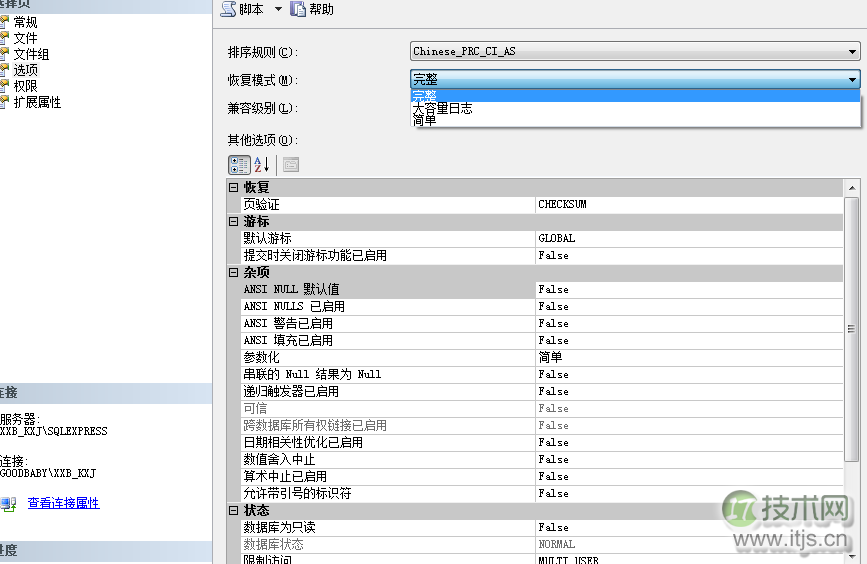The width and height of the screenshot is (867, 564).
Task: Choose 大容量日志 from recovery mode list
Action: point(443,108)
